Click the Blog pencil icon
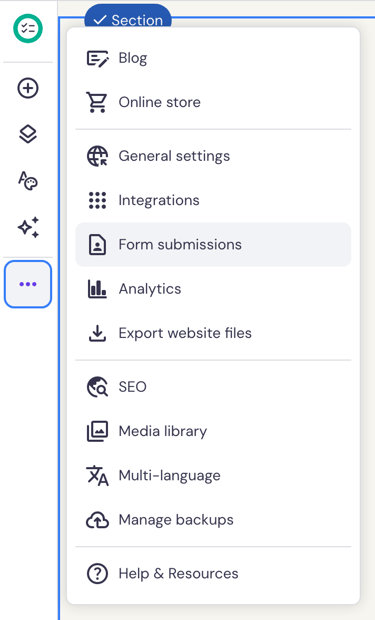This screenshot has width=375, height=620. point(97,59)
